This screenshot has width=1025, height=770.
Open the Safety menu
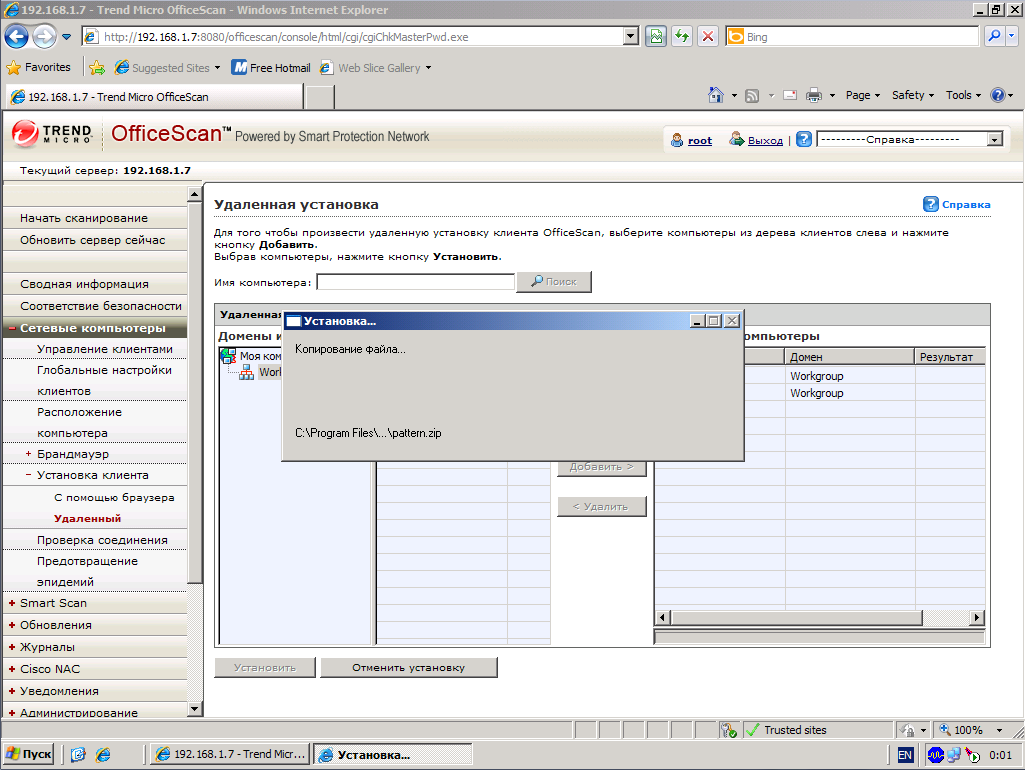click(913, 95)
